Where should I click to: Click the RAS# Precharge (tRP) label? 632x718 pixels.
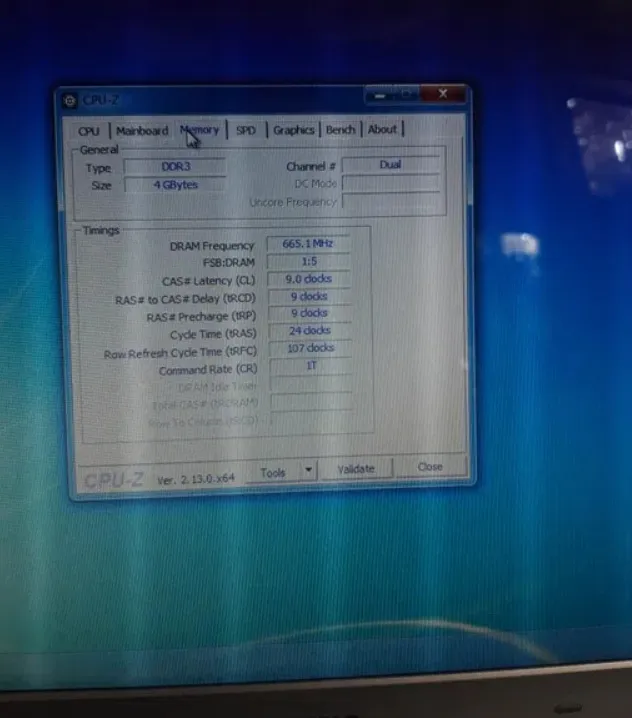tap(201, 317)
